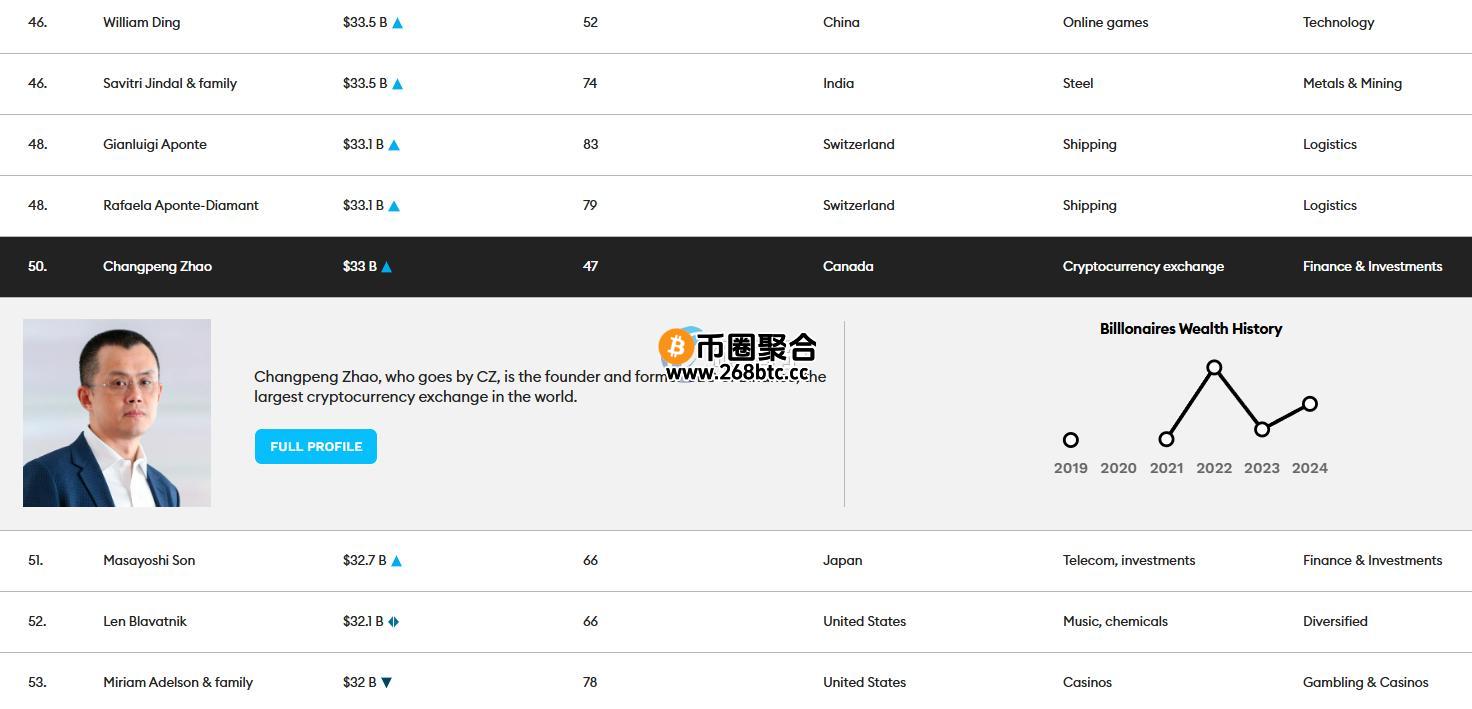Click the down arrow next to Miriam Adelson's $32 B
The height and width of the screenshot is (709, 1472).
[x=387, y=683]
